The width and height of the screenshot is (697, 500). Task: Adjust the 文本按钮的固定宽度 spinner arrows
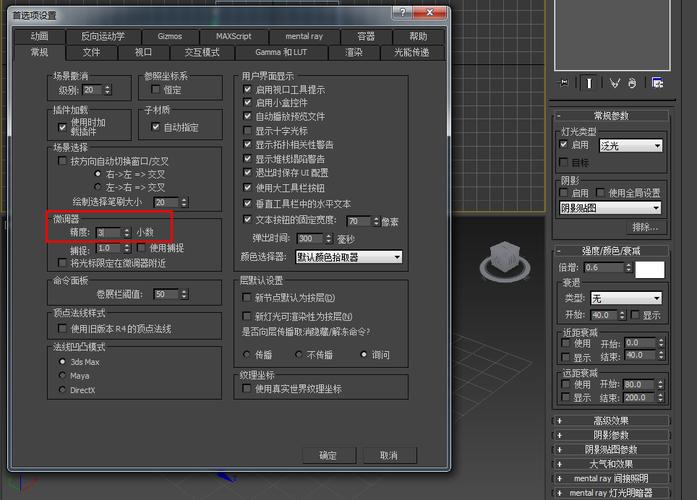[377, 221]
